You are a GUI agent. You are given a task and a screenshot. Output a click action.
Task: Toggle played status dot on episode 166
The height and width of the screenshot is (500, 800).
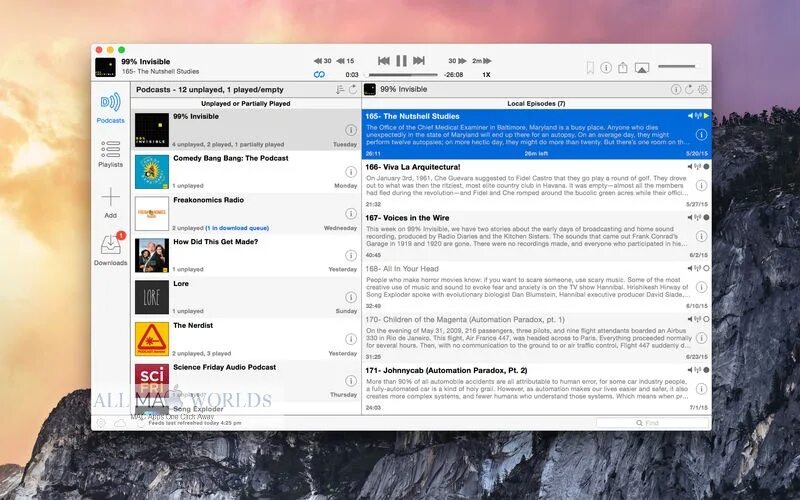pos(707,167)
